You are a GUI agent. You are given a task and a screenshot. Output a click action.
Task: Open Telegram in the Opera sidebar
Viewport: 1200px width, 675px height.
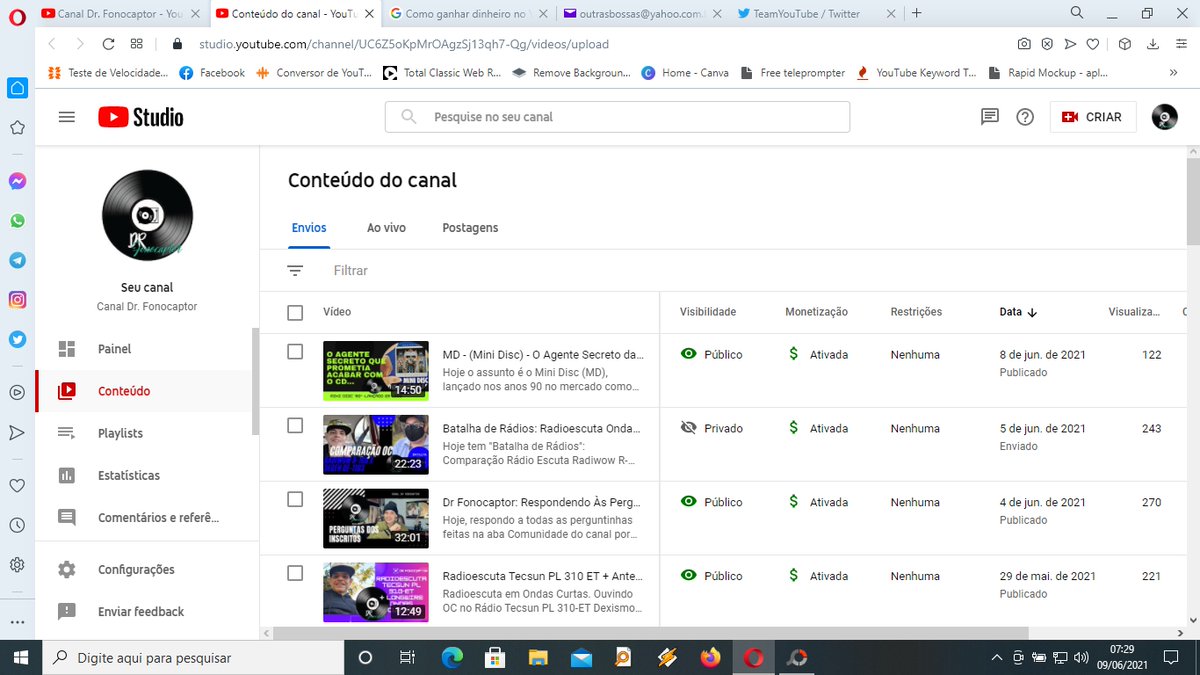coord(17,260)
